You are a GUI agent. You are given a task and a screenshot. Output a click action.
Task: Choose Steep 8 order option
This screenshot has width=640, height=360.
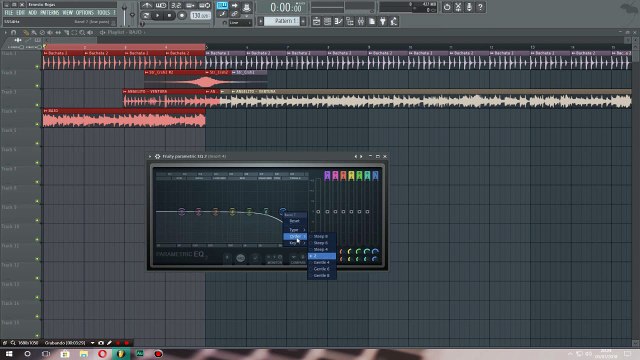[322, 236]
